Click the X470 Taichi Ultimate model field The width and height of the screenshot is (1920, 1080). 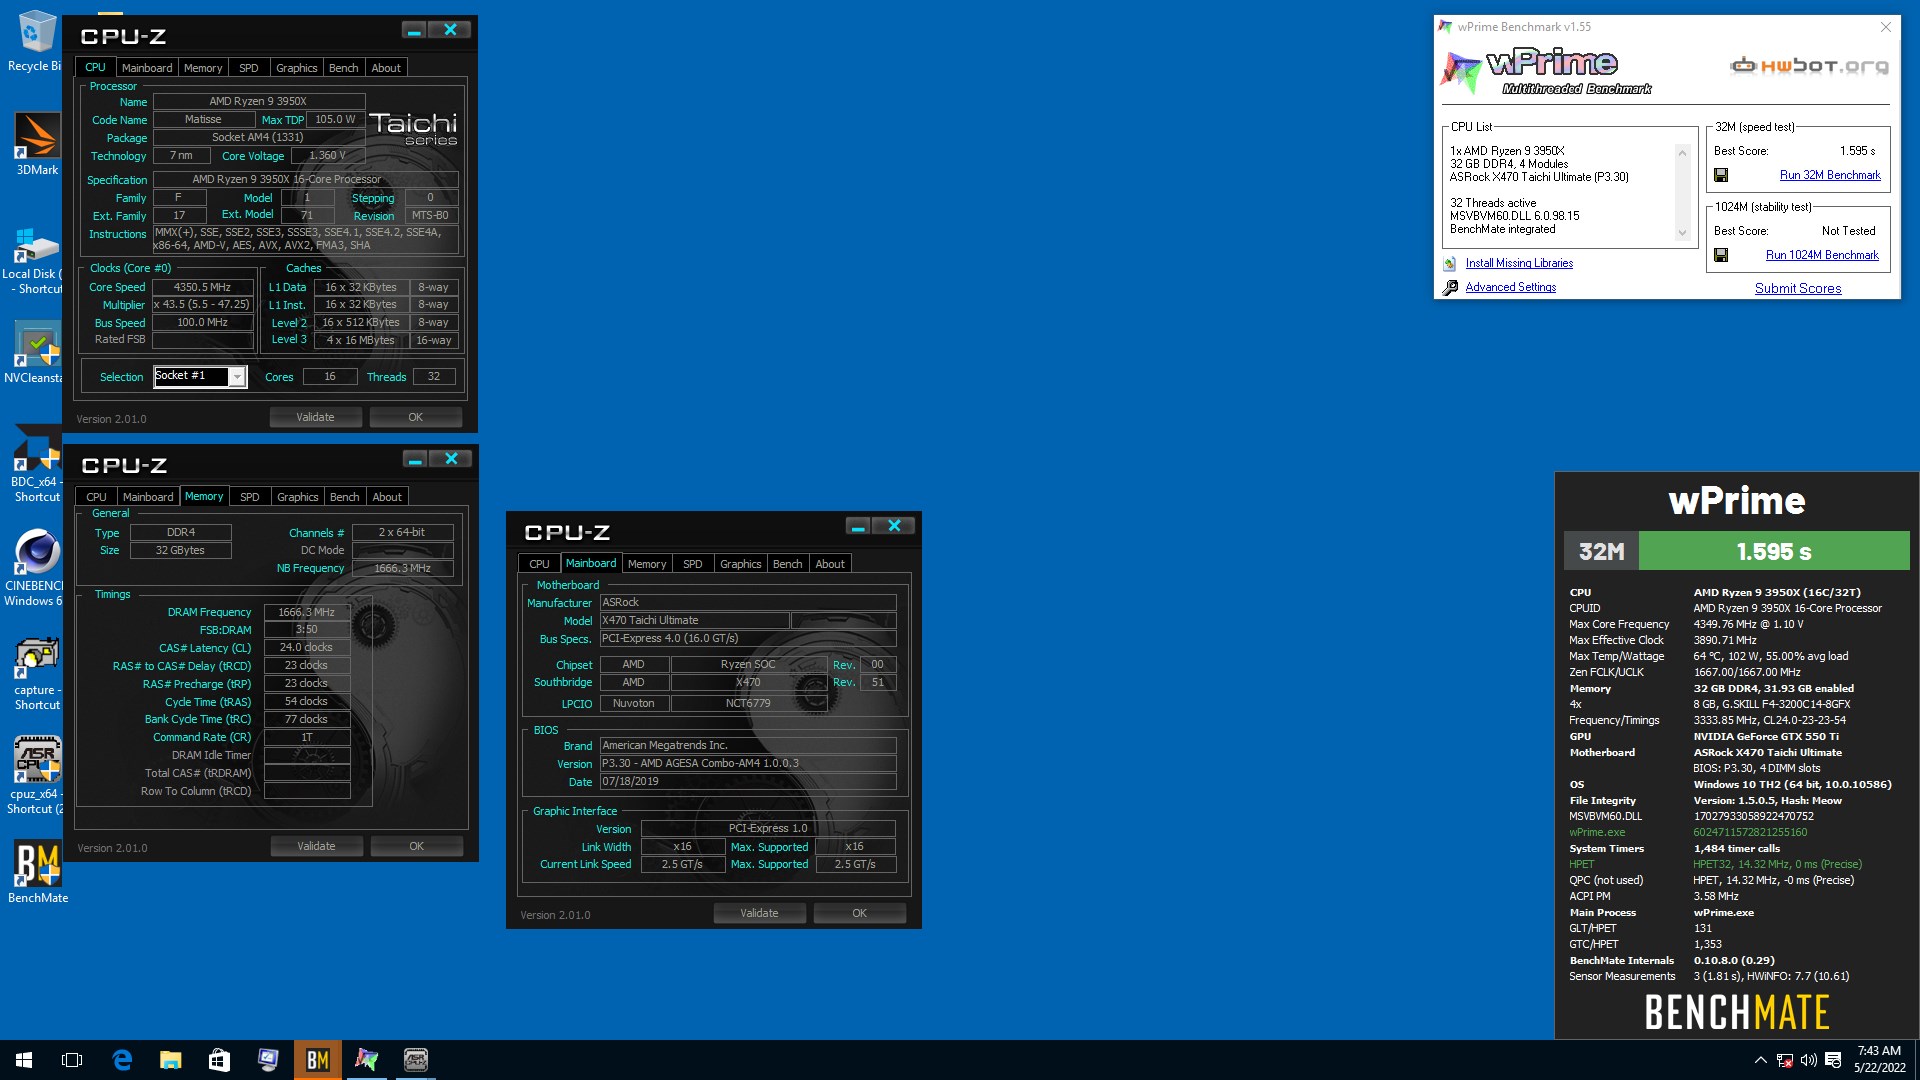[695, 620]
